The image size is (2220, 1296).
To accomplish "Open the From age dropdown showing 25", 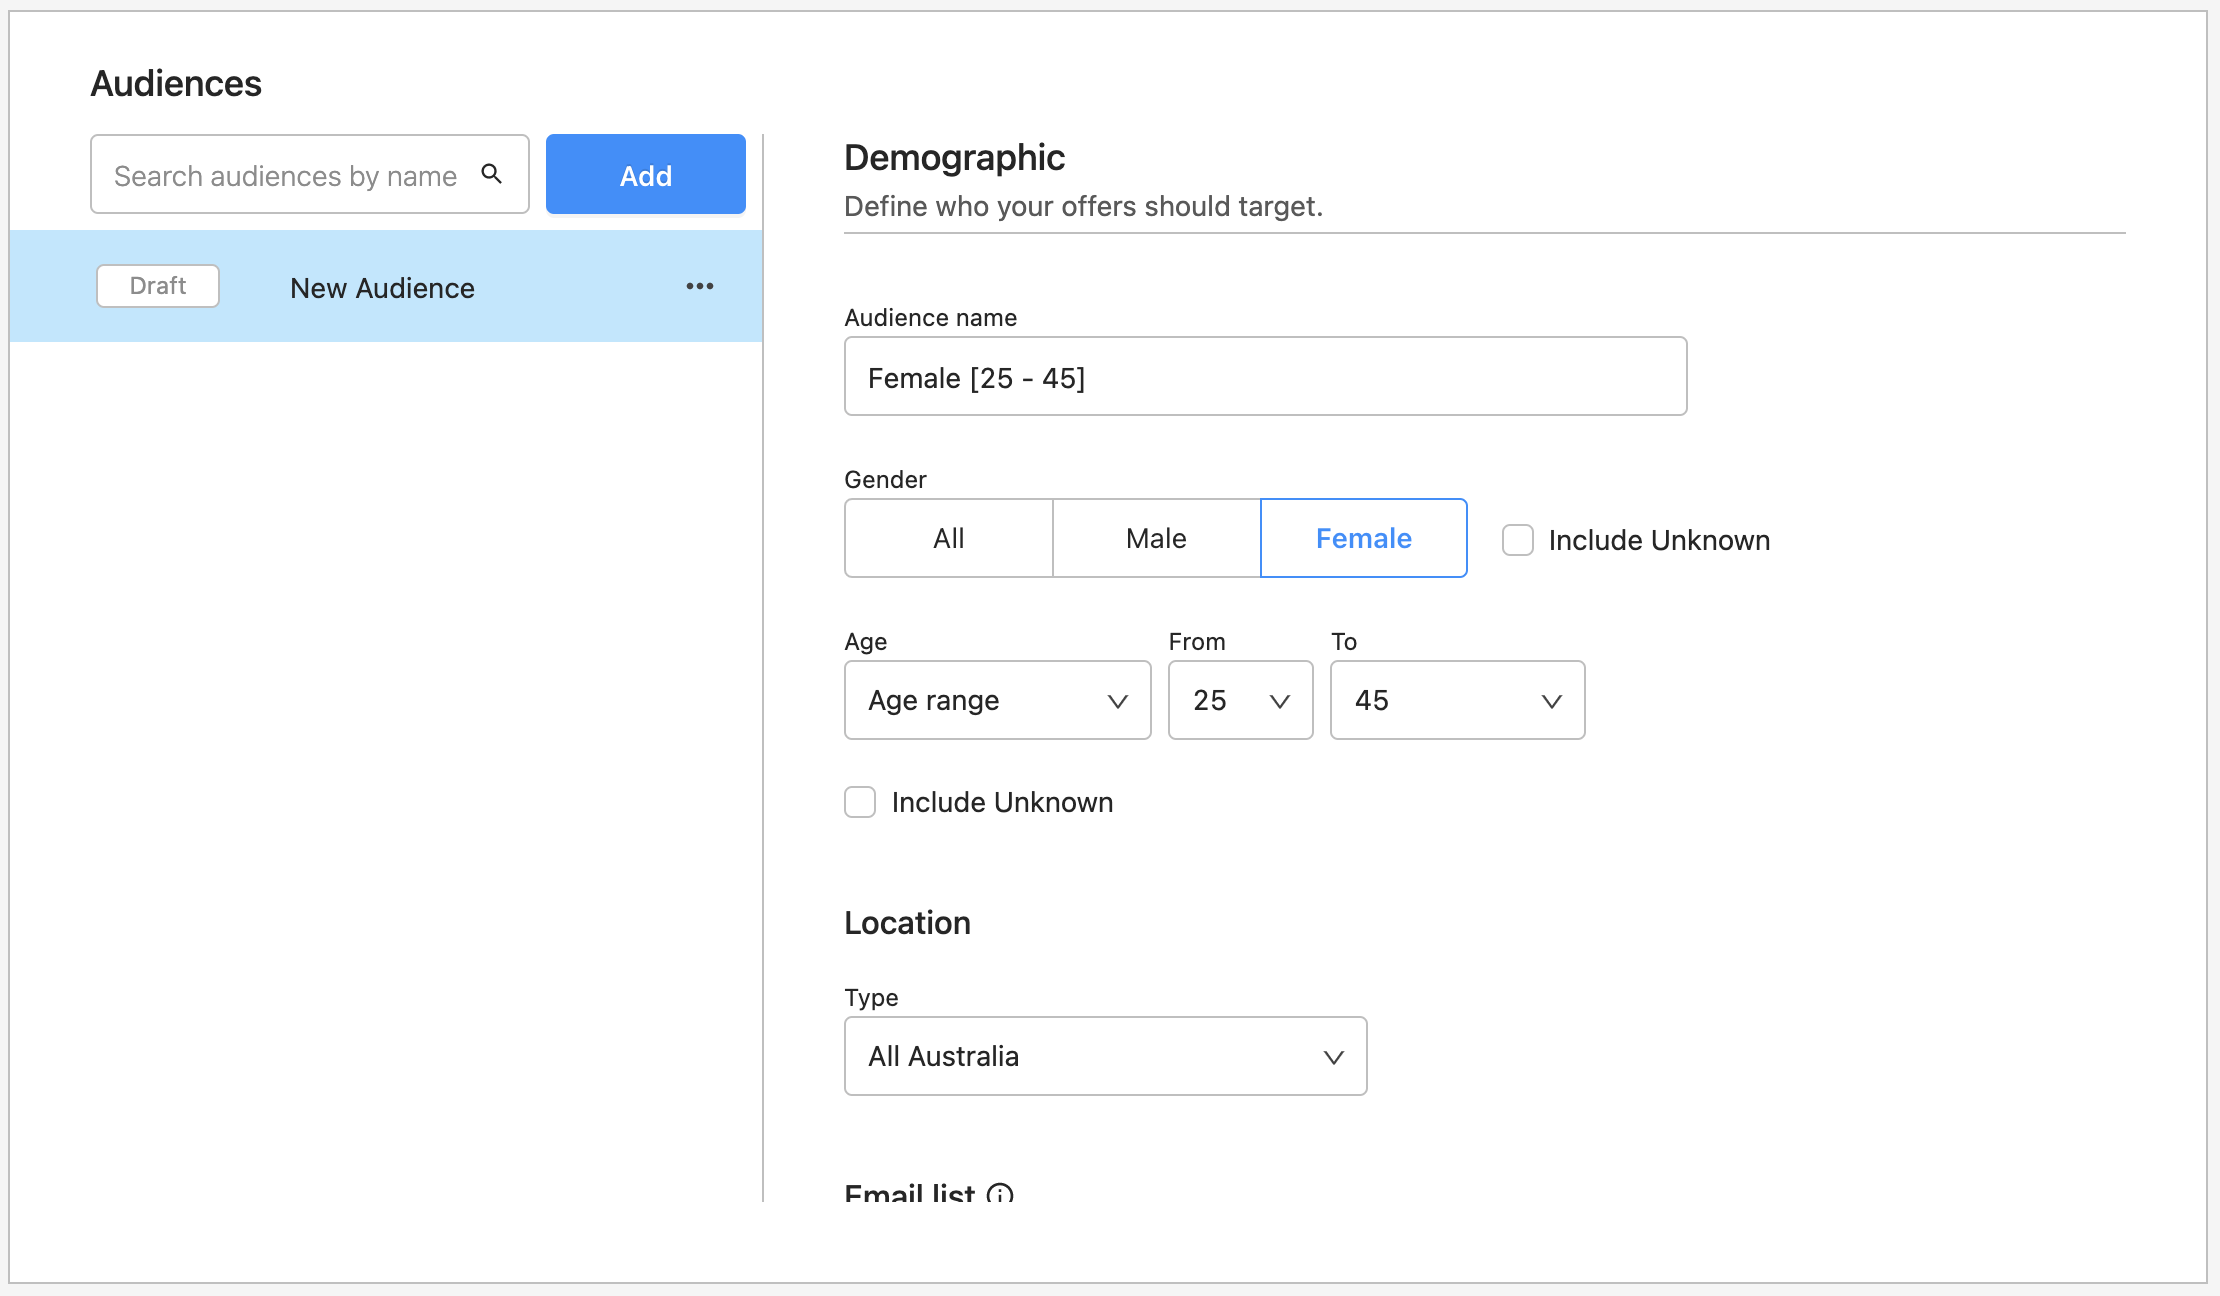I will point(1241,700).
